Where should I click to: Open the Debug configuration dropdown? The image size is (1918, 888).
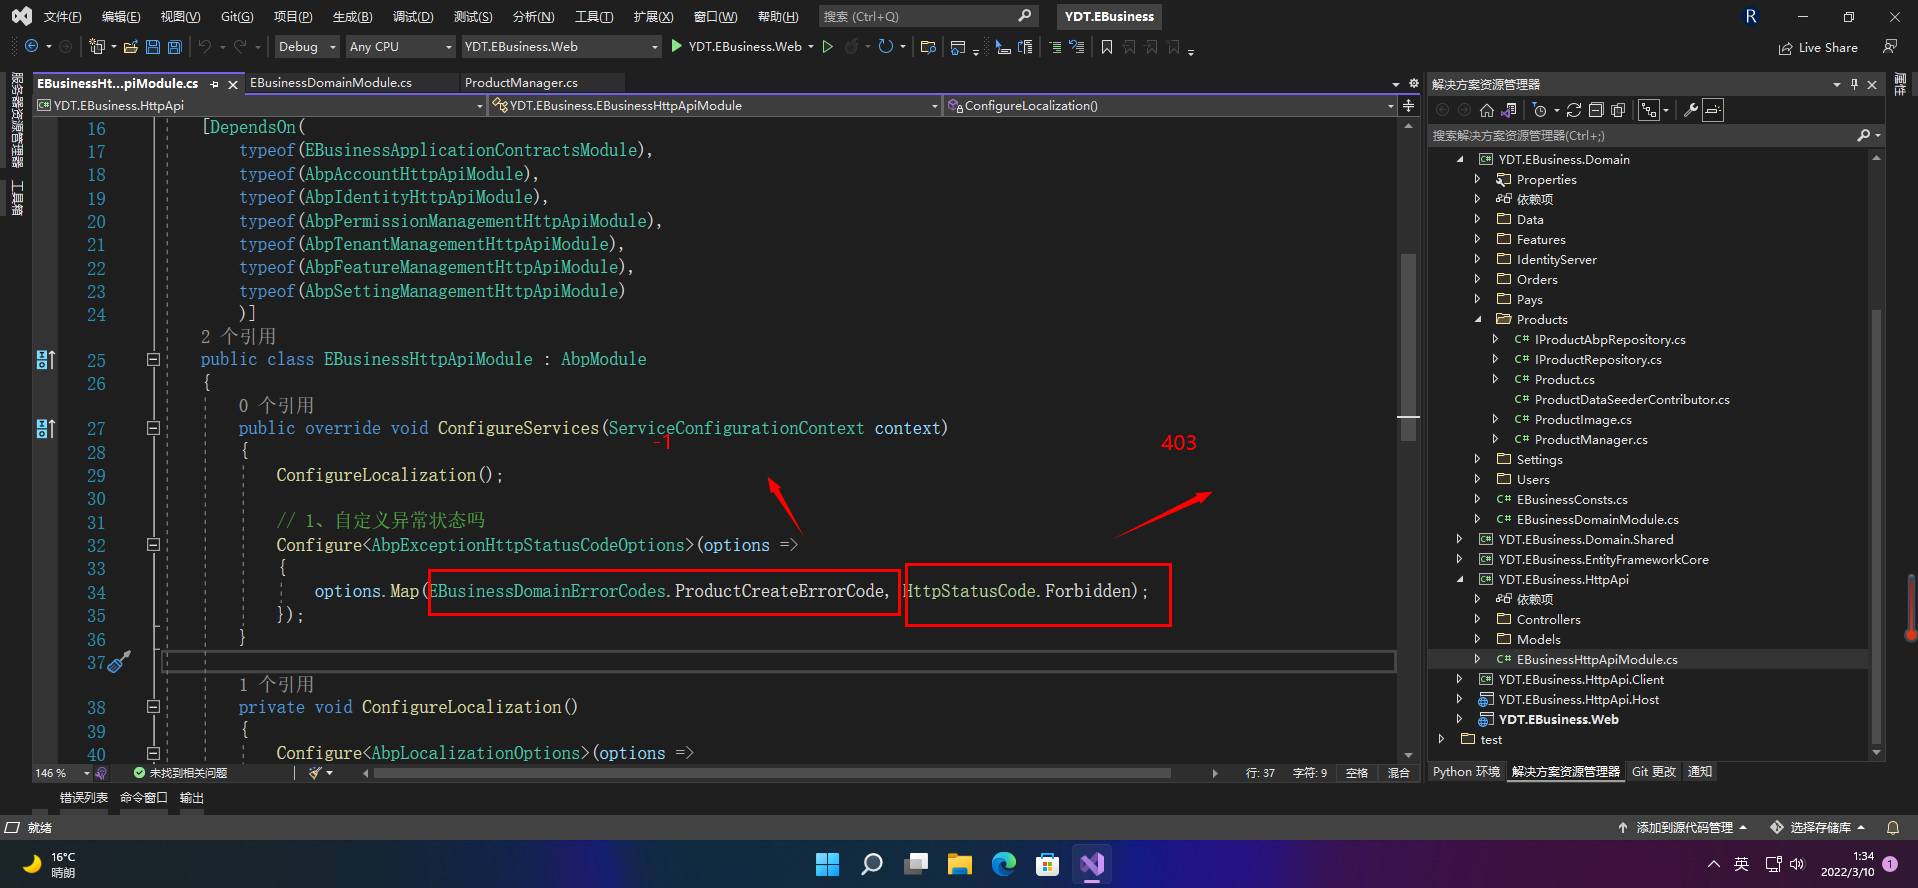point(305,46)
